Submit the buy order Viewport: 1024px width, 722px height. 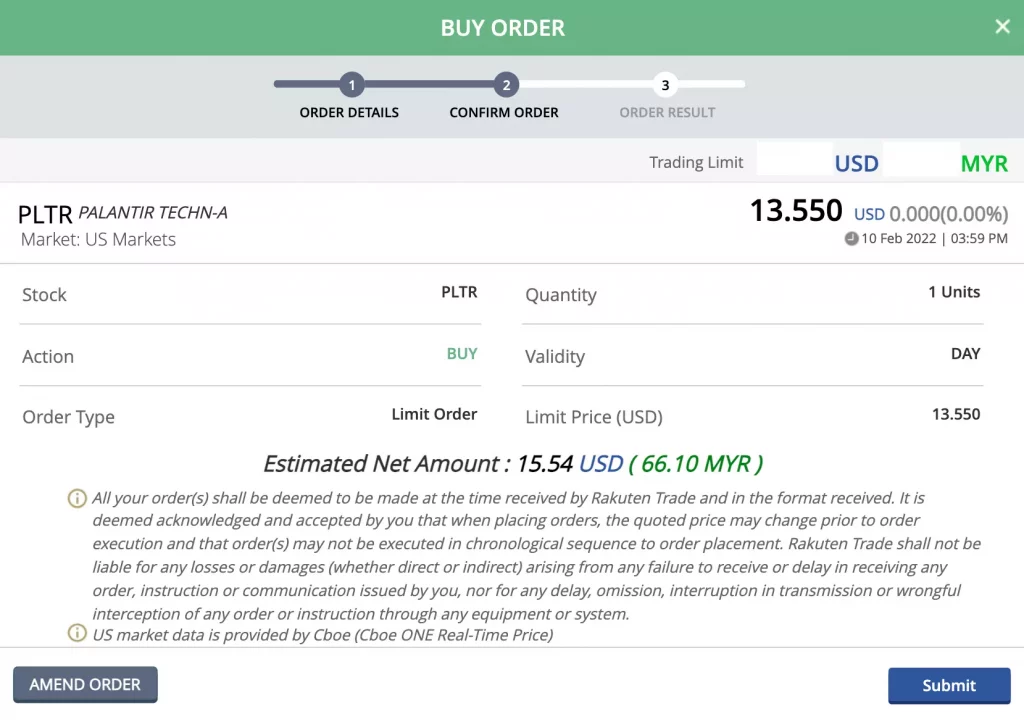coord(948,685)
